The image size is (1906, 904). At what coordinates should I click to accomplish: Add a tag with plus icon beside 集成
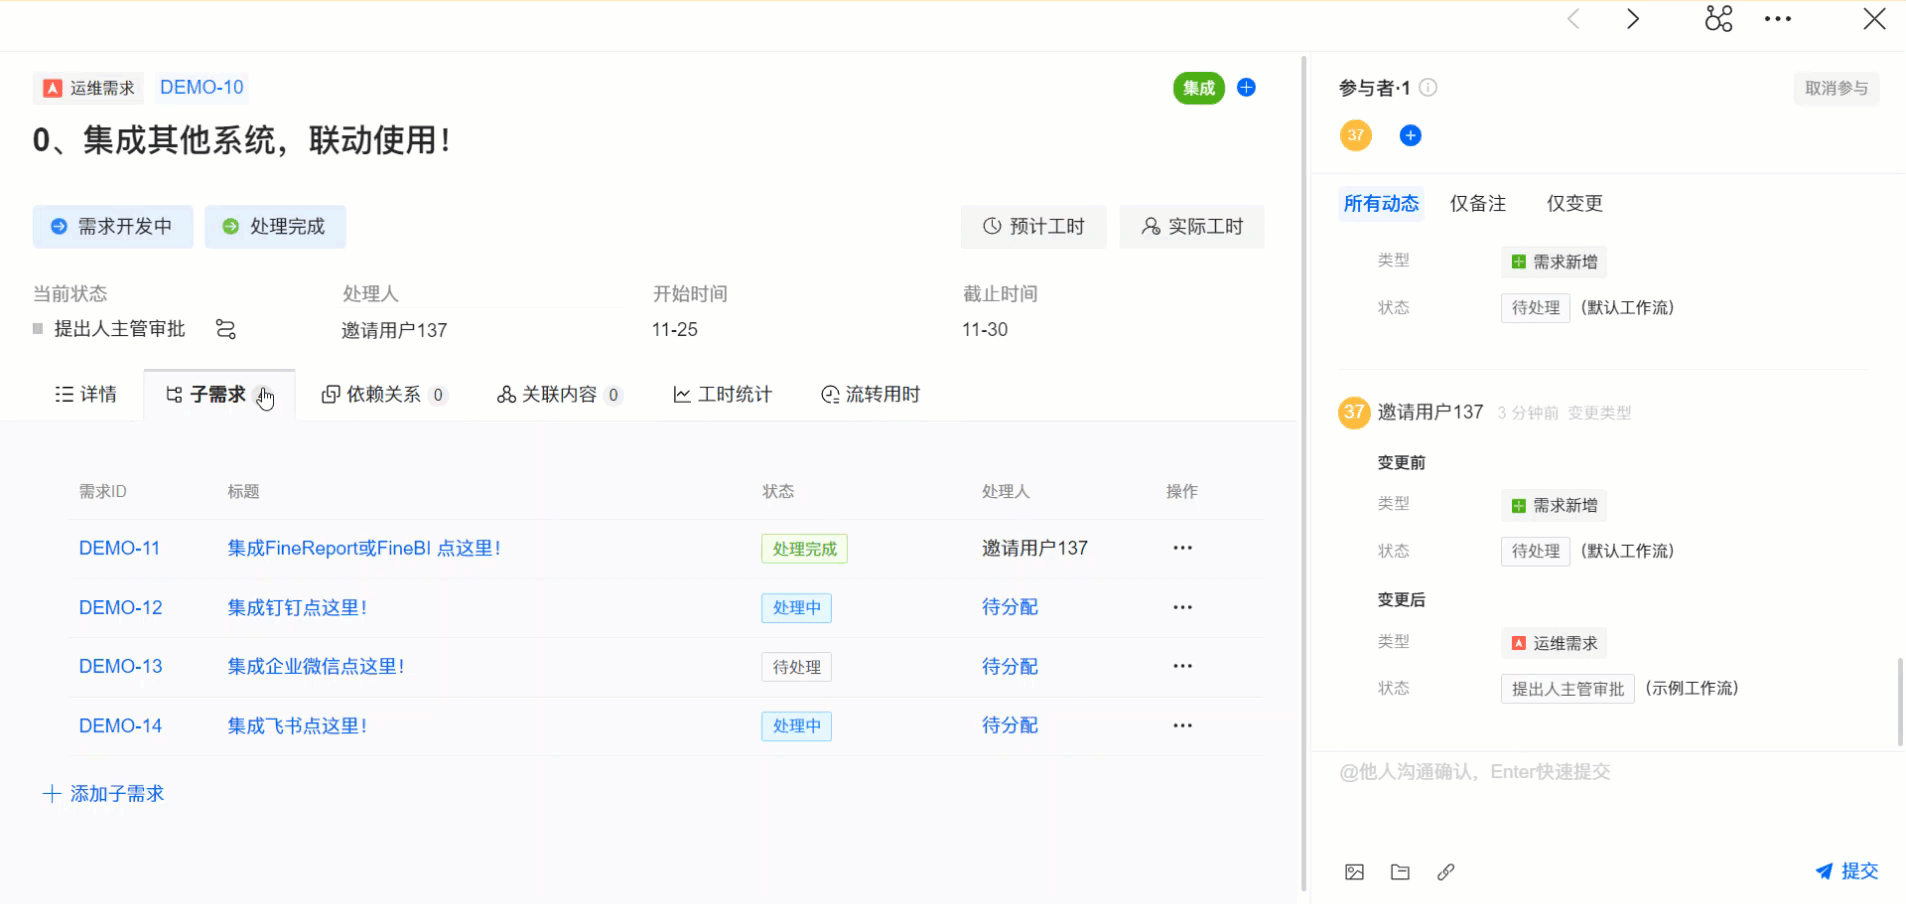click(x=1246, y=88)
